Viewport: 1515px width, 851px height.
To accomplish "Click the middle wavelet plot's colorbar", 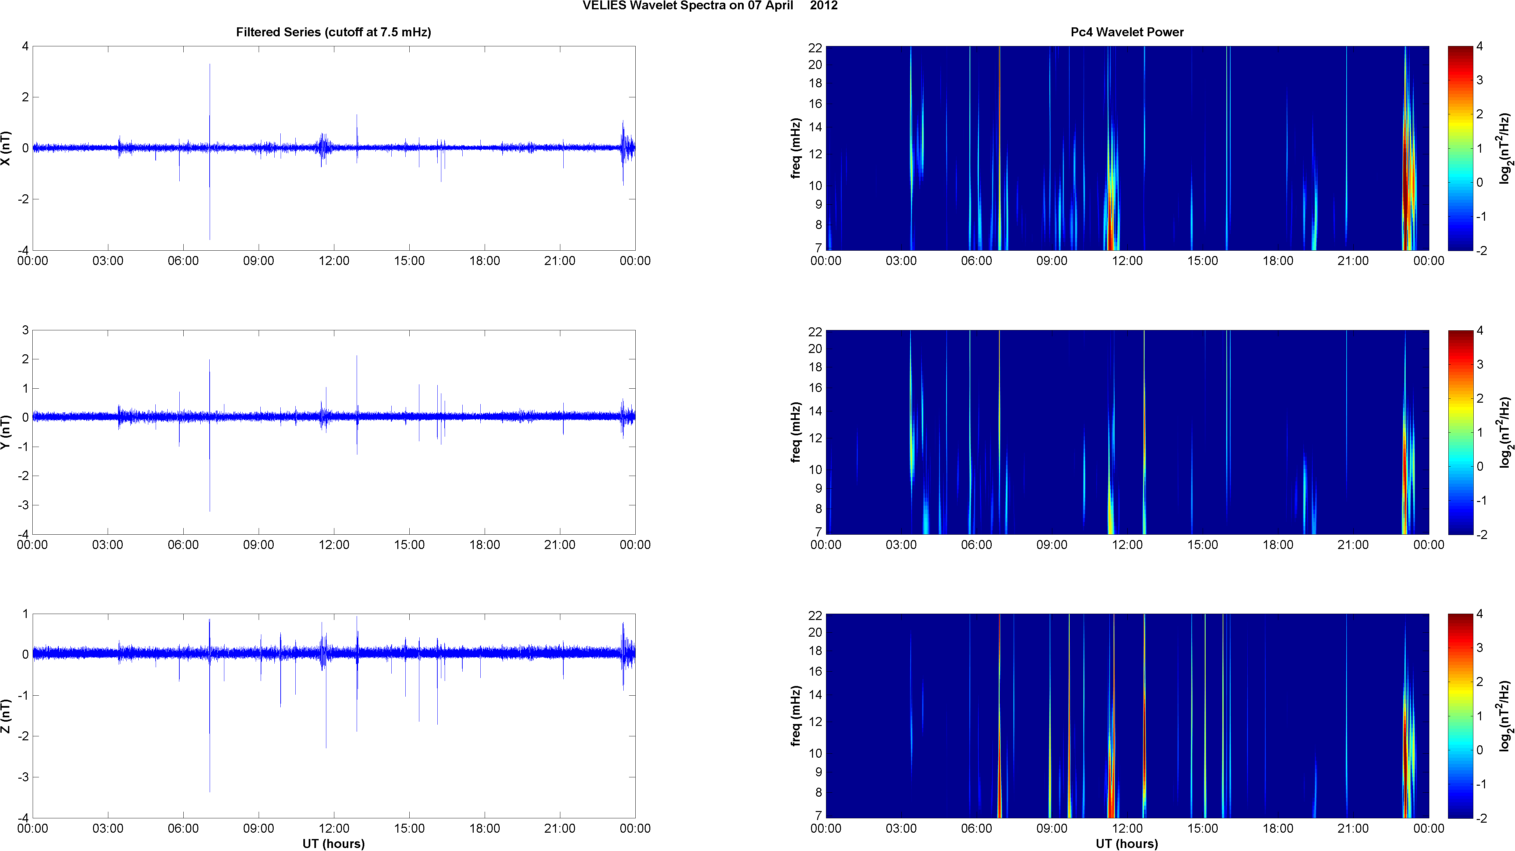I will (1460, 432).
